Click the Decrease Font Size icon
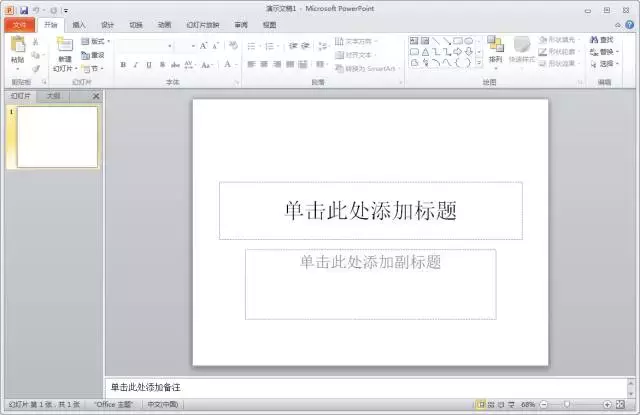This screenshot has width=640, height=415. point(216,46)
